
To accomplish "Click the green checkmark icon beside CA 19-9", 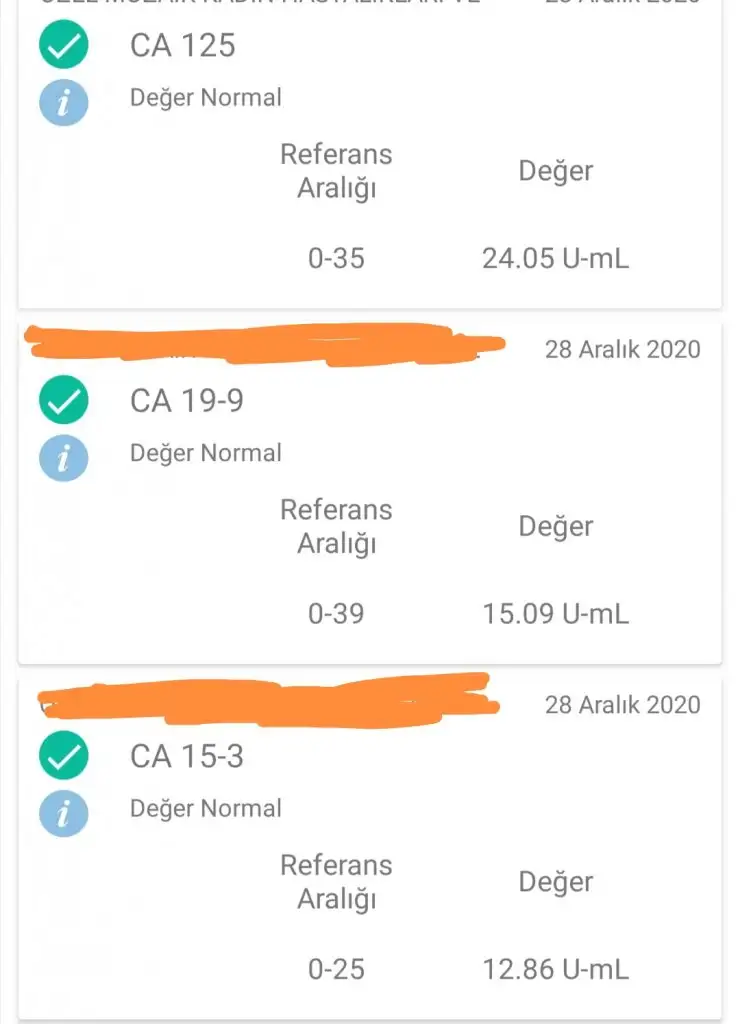I will [x=64, y=401].
